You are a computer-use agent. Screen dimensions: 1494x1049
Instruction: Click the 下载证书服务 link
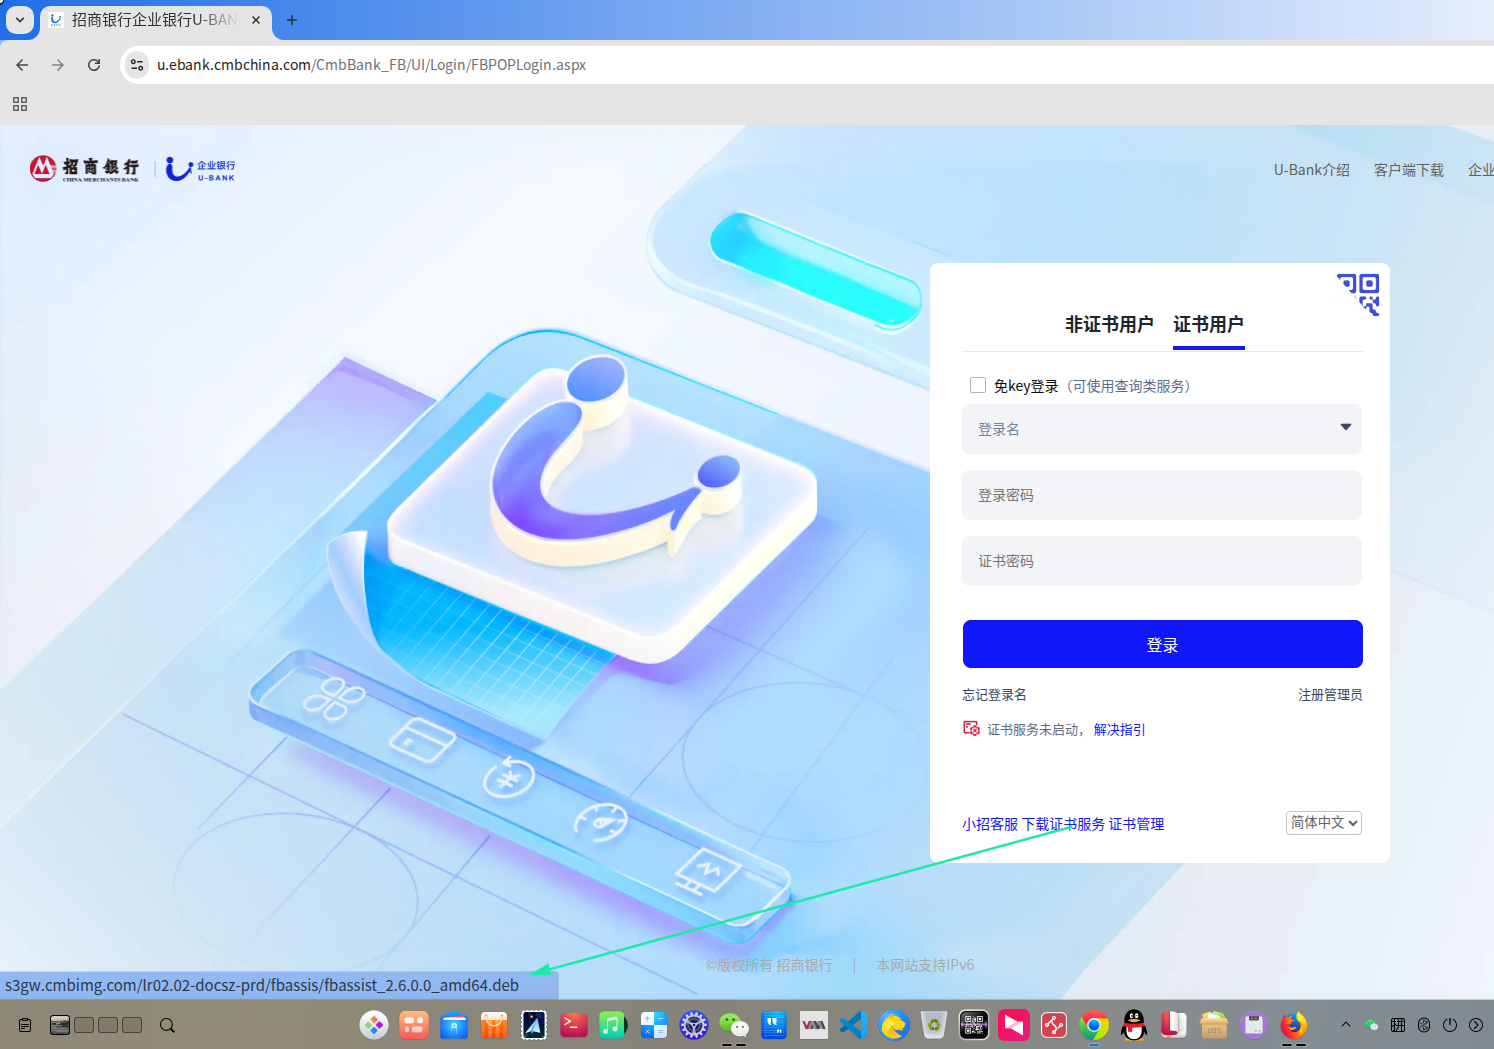click(x=1063, y=824)
